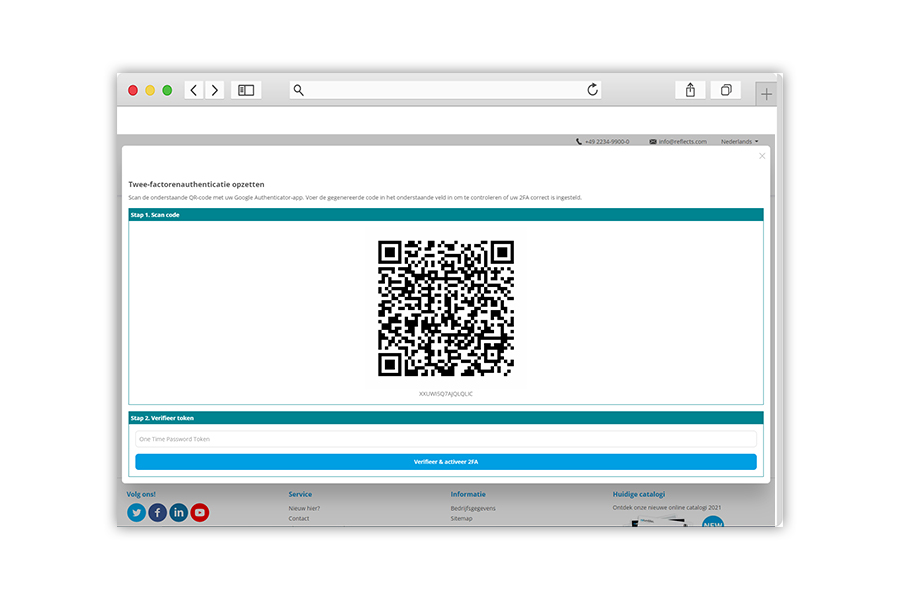Click the browser forward arrow
The width and height of the screenshot is (900, 600).
[215, 90]
